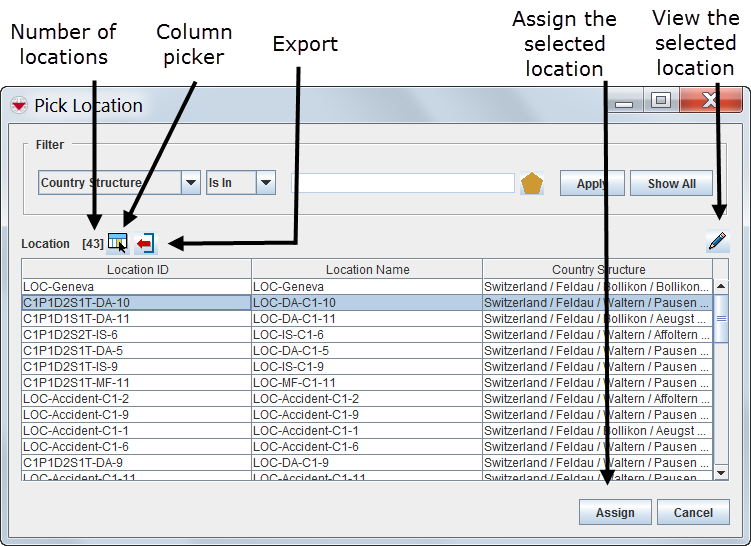Click the gold pentagon icon beside filter field
This screenshot has height=546, width=751.
tap(532, 184)
